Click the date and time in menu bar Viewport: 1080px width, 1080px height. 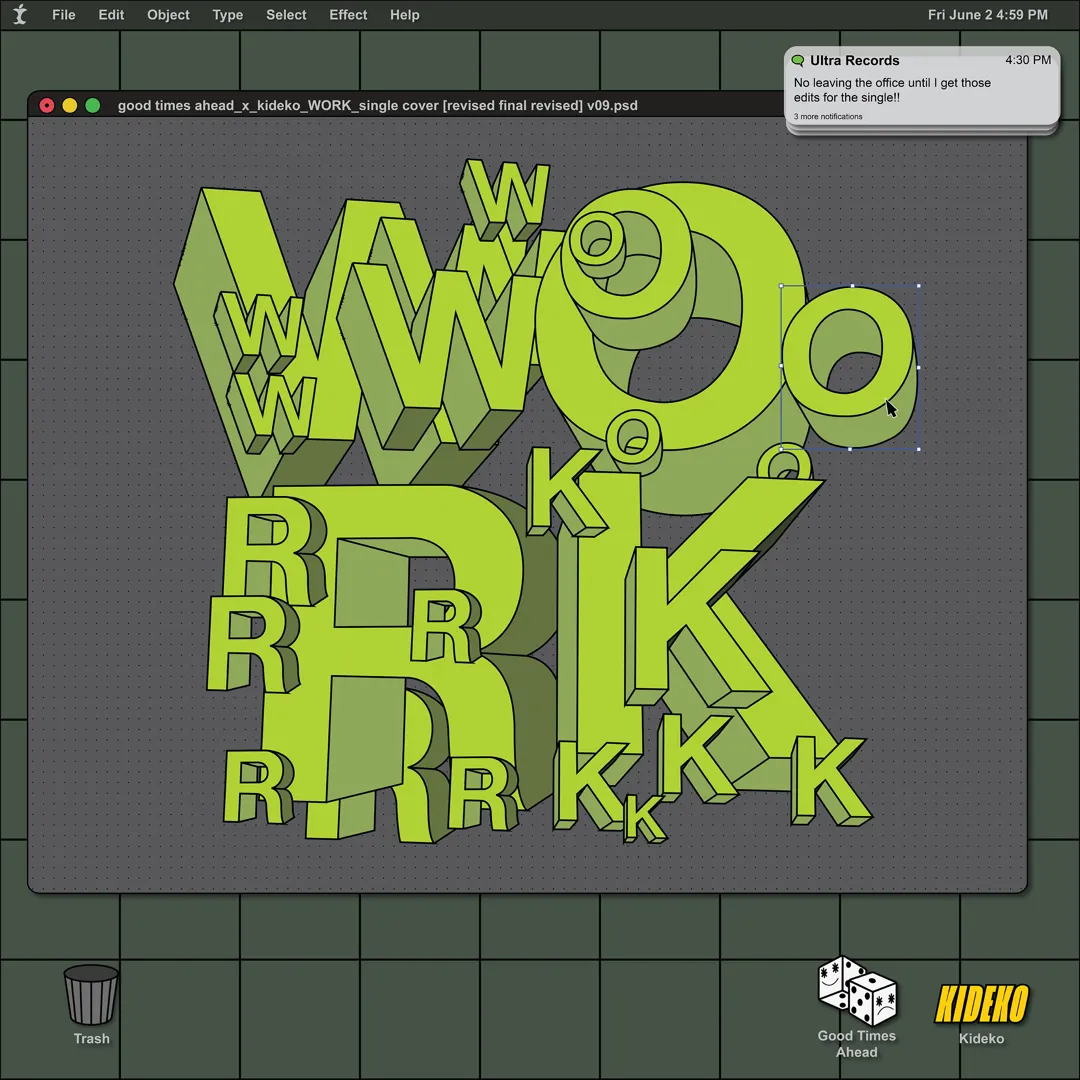click(x=987, y=15)
